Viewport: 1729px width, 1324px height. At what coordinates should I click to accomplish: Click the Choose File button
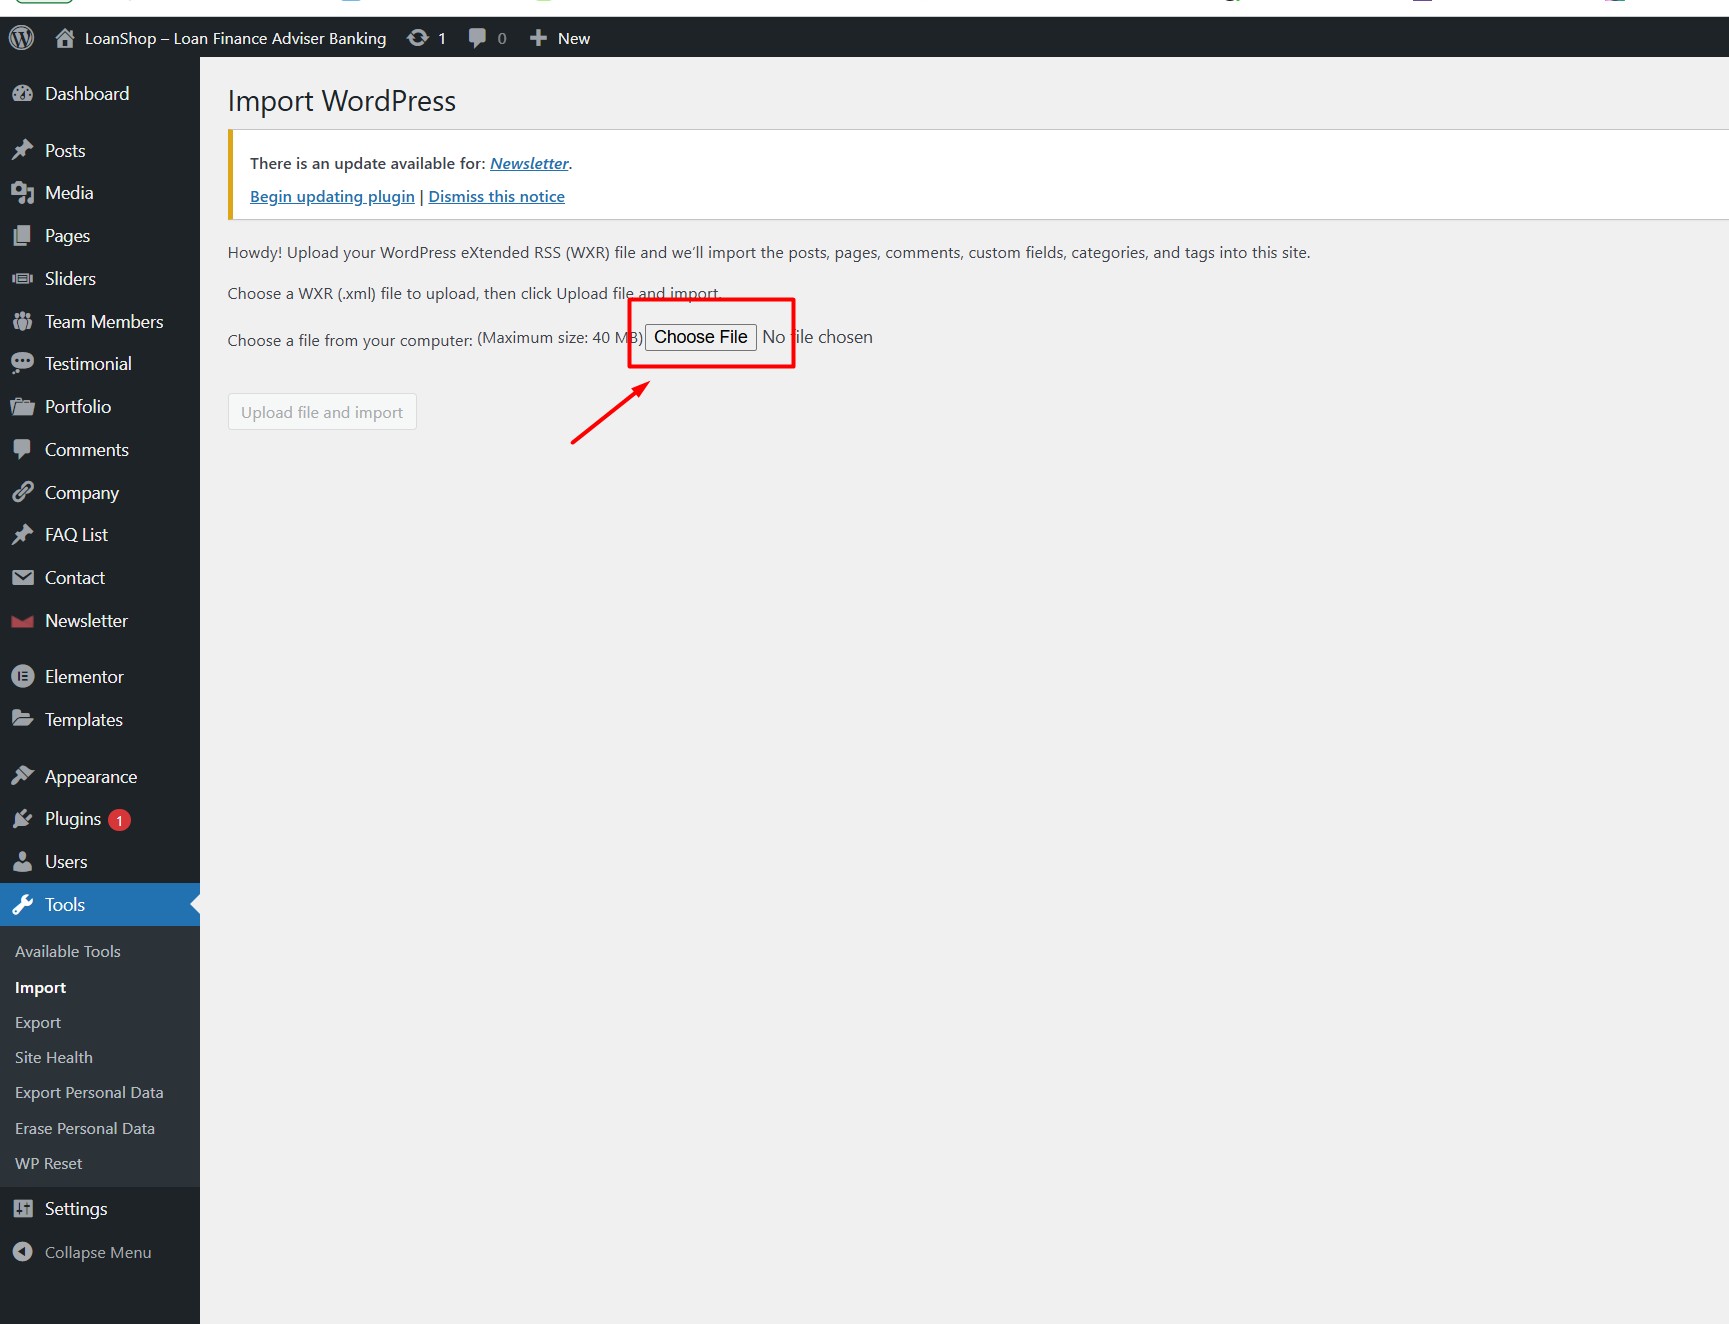pyautogui.click(x=700, y=337)
